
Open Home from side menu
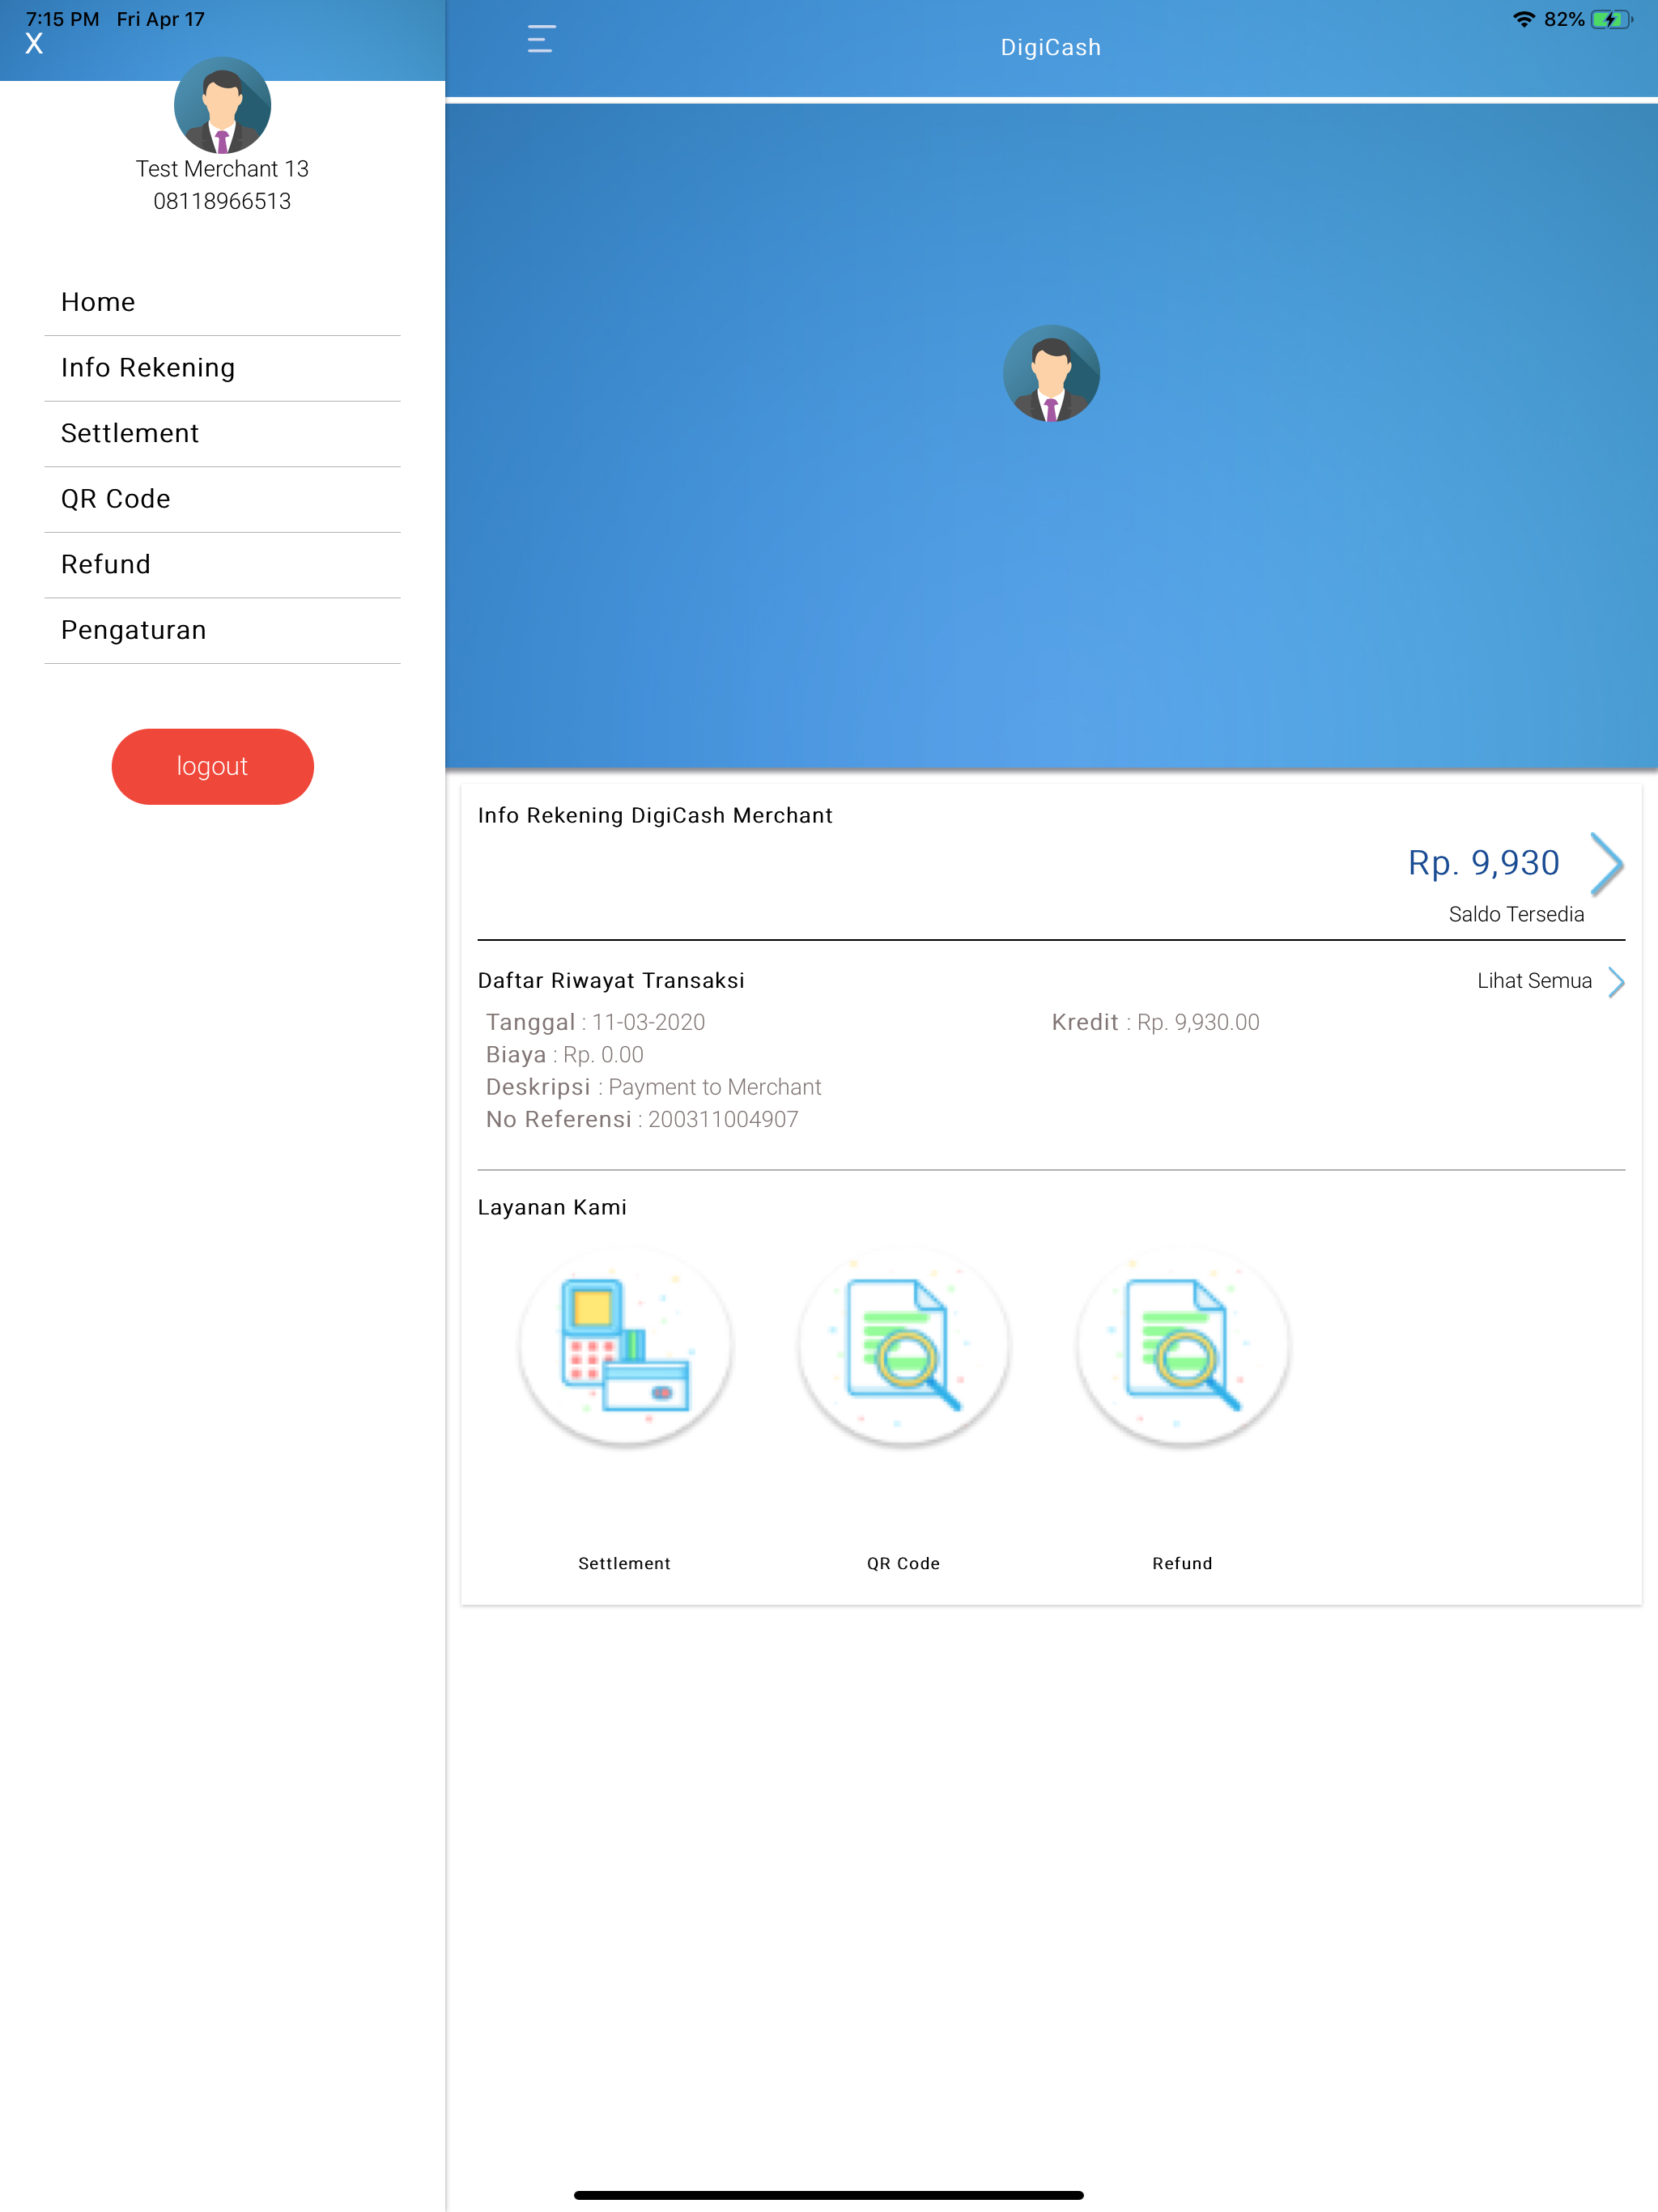[x=222, y=302]
